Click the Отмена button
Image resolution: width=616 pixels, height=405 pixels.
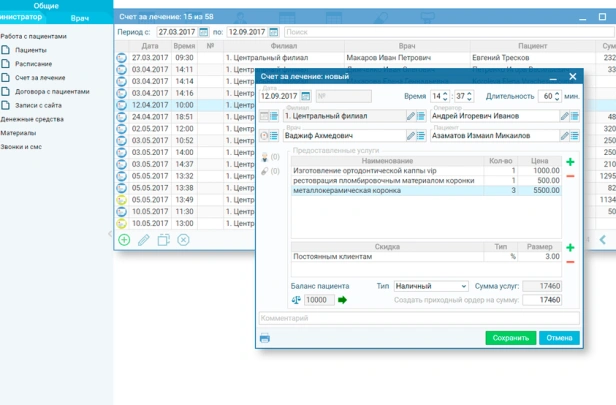(x=559, y=338)
